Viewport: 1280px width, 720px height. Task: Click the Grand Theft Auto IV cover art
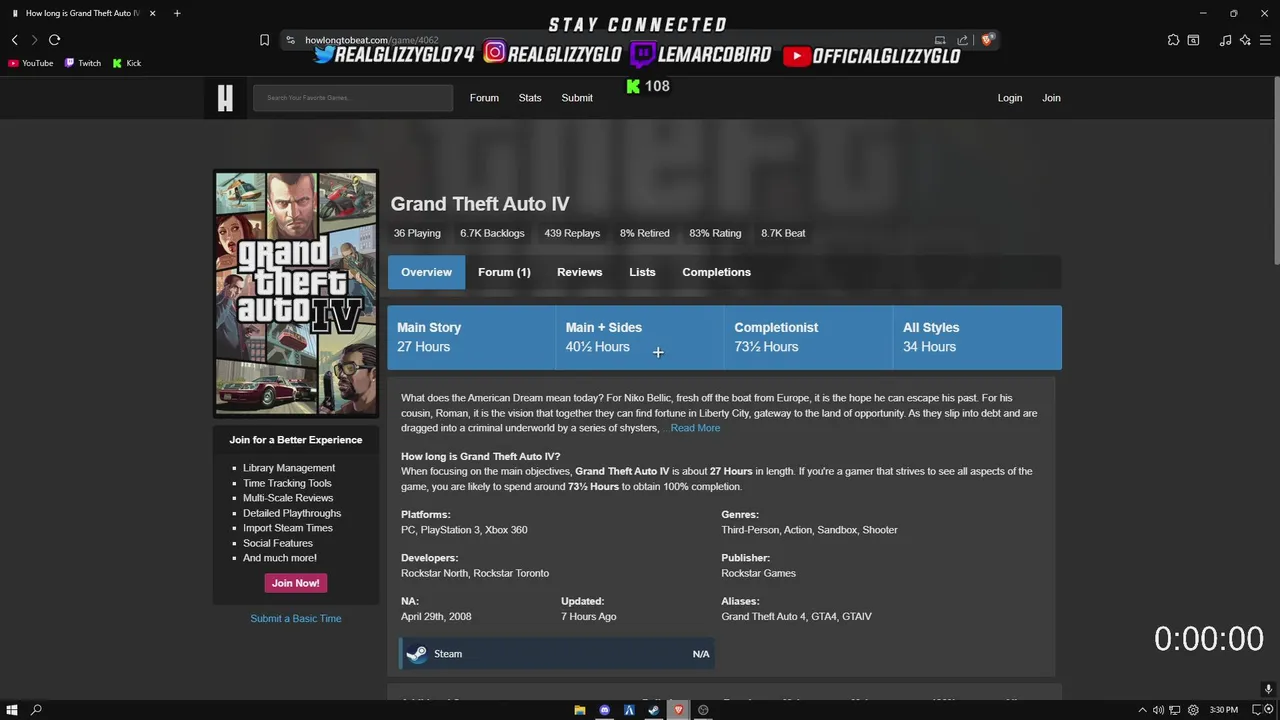[x=296, y=294]
